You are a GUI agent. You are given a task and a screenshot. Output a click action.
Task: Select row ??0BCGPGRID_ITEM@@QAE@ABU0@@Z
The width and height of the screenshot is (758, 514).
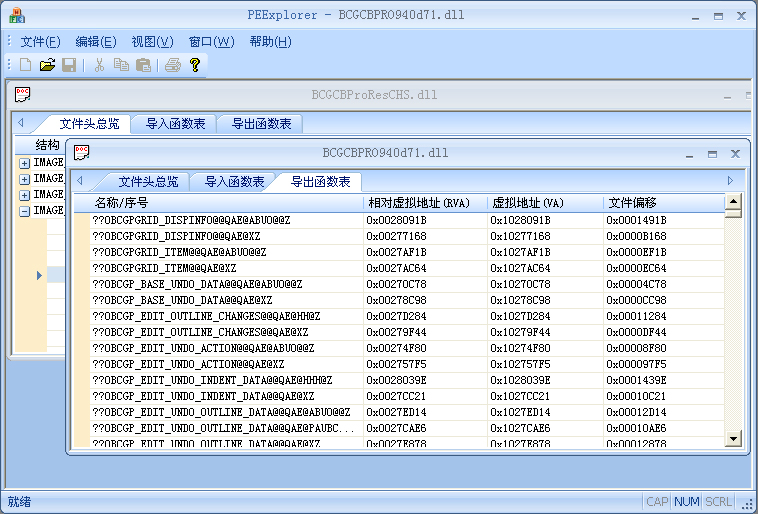(x=407, y=252)
